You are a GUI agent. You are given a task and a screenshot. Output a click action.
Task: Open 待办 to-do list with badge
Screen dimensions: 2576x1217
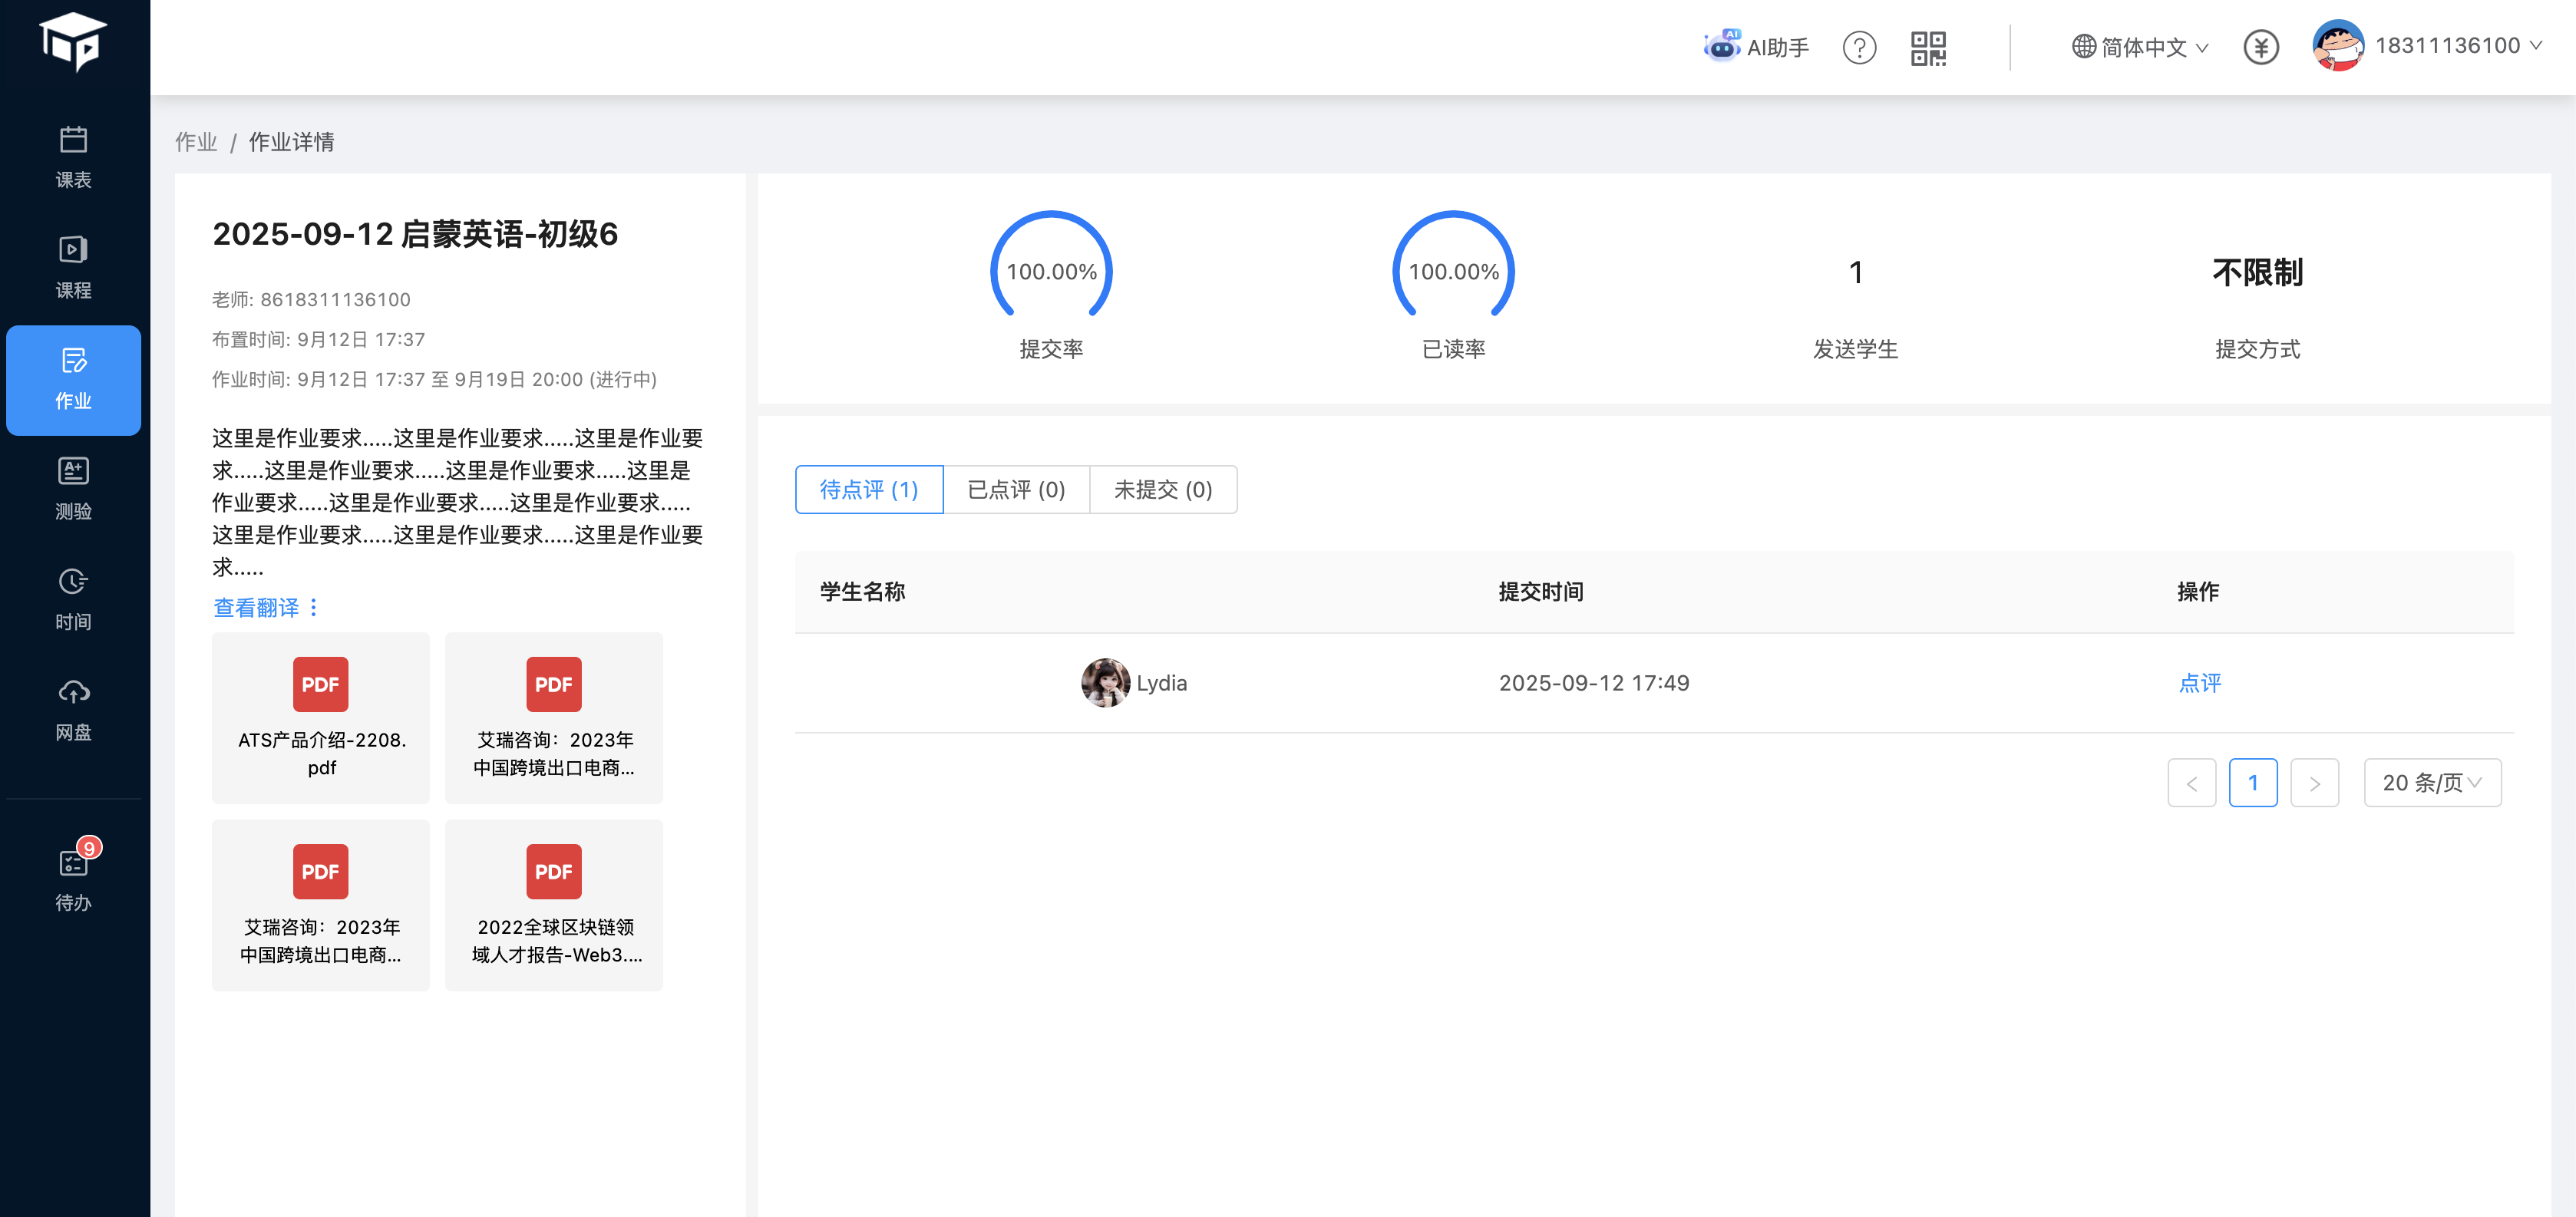tap(73, 878)
